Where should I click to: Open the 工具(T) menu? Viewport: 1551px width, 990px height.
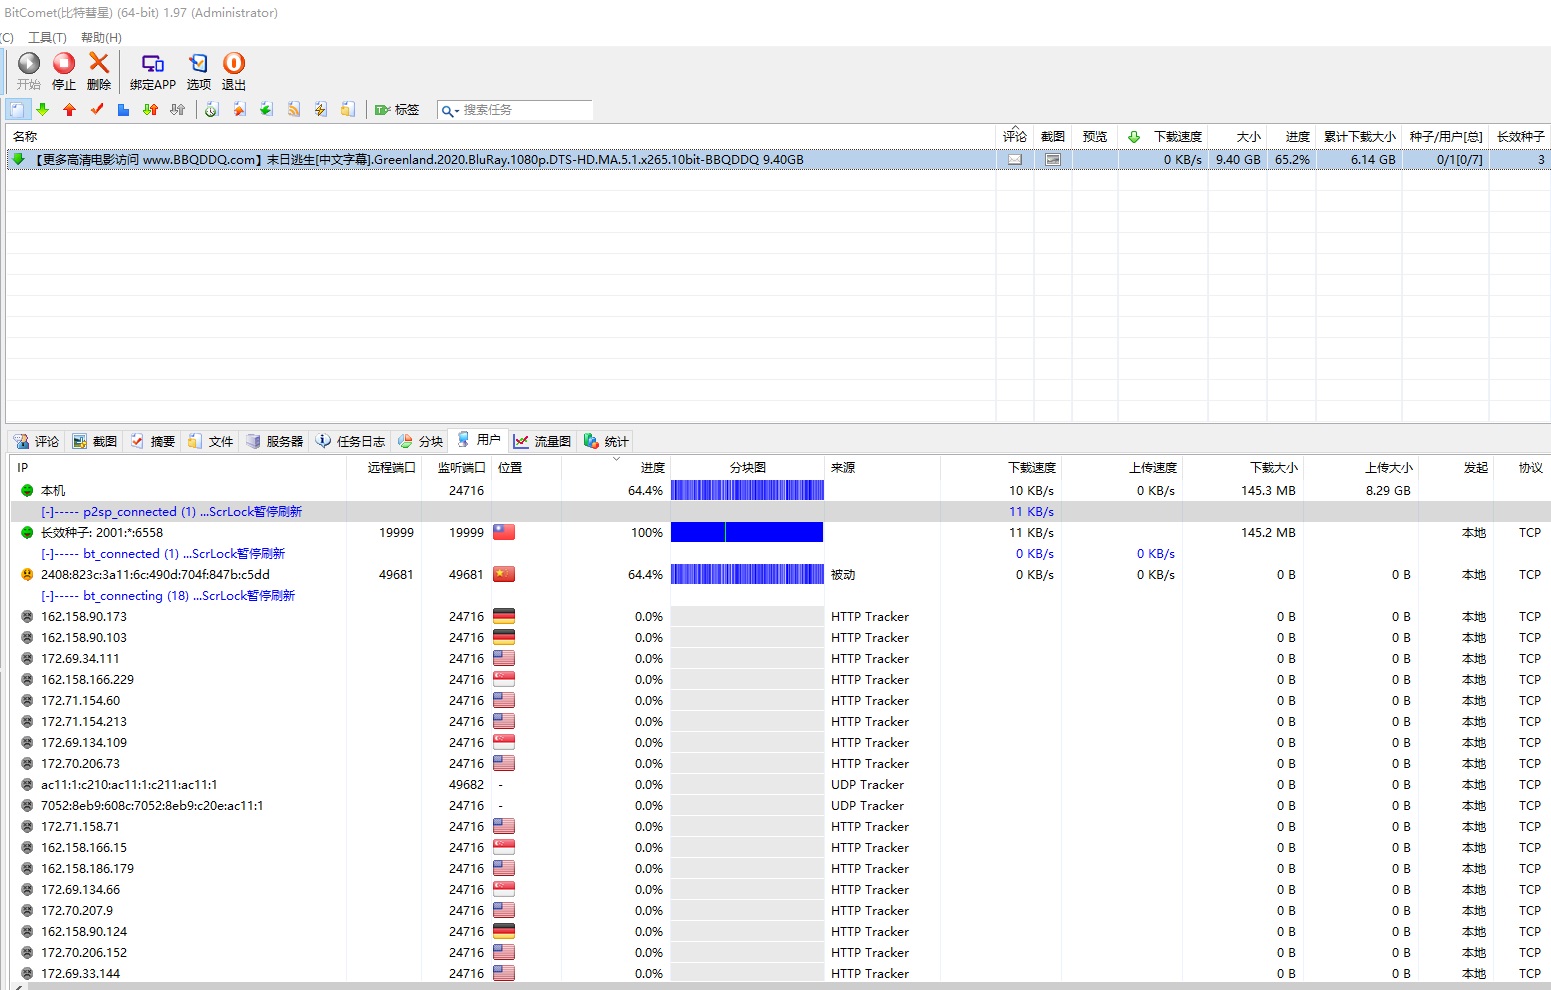(x=47, y=38)
